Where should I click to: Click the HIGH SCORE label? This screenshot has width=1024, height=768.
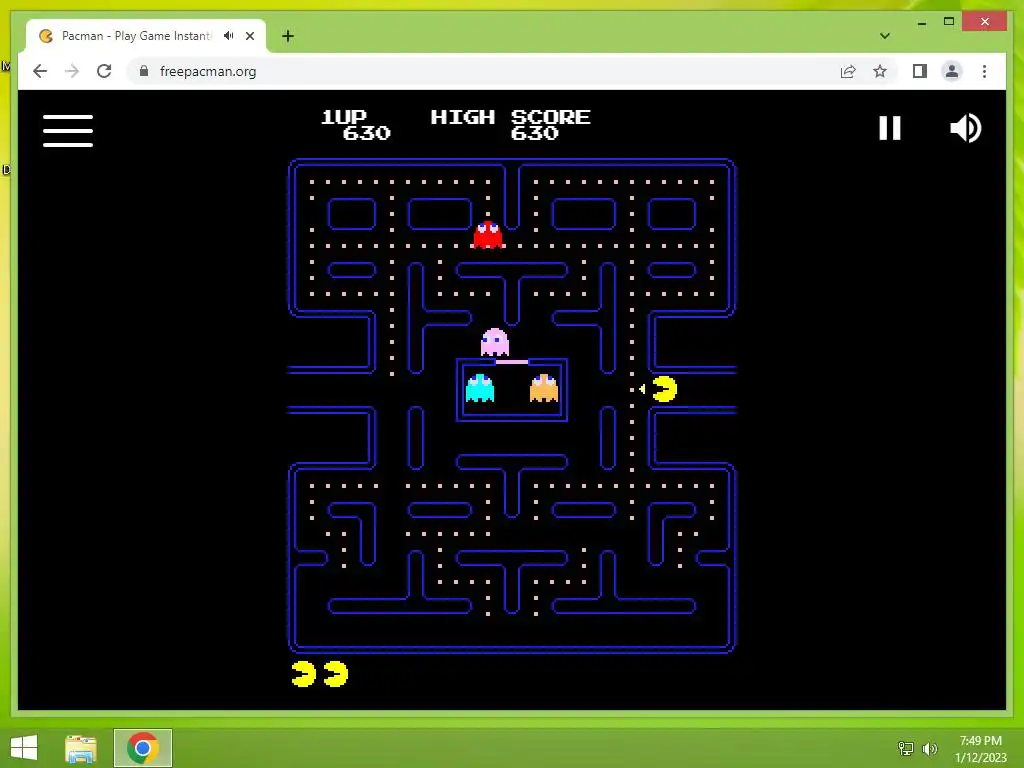coord(510,117)
